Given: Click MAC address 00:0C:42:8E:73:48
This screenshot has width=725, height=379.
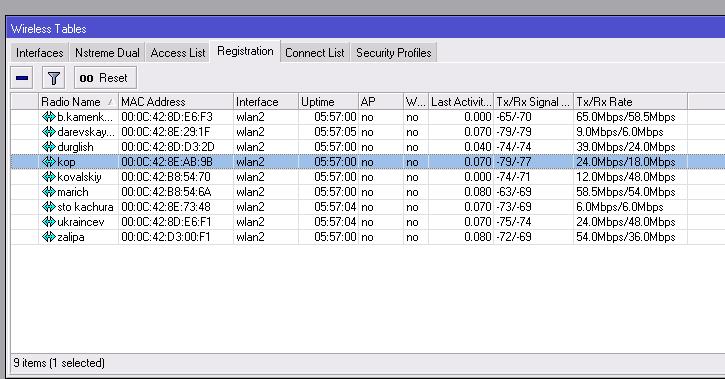Looking at the screenshot, I should point(166,207).
